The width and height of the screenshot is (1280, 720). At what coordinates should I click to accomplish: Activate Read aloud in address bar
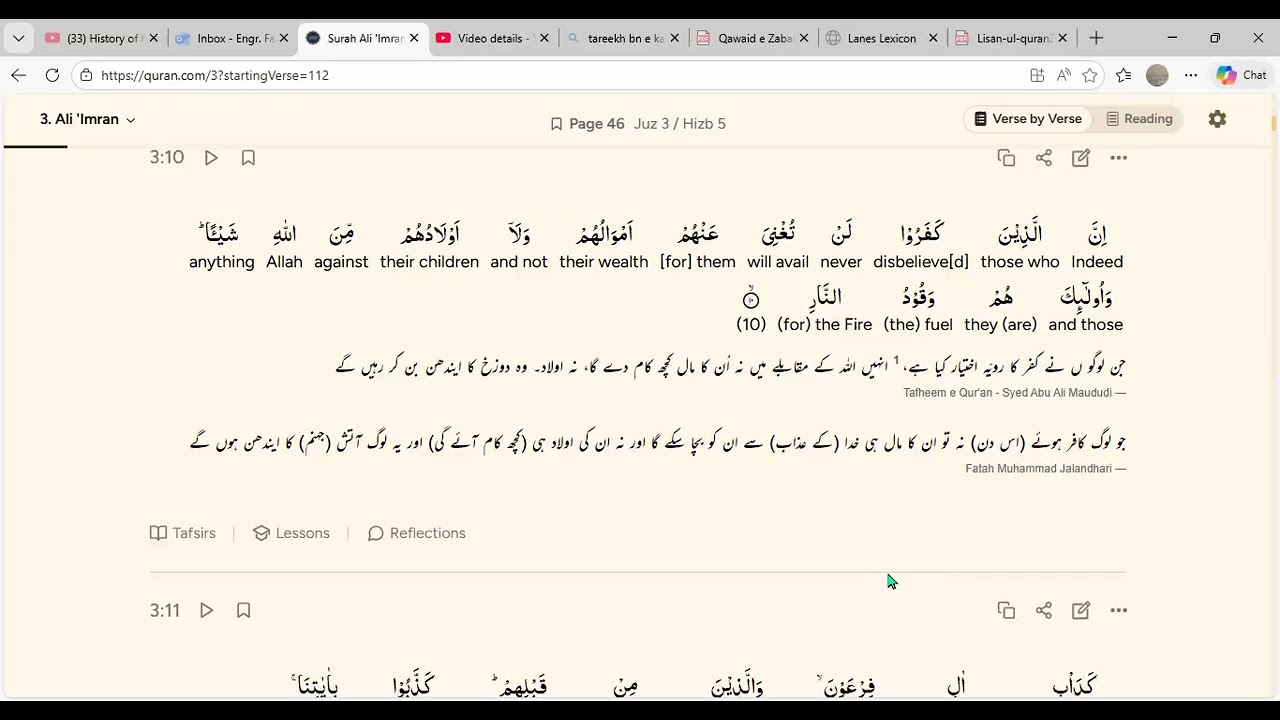tap(1063, 75)
